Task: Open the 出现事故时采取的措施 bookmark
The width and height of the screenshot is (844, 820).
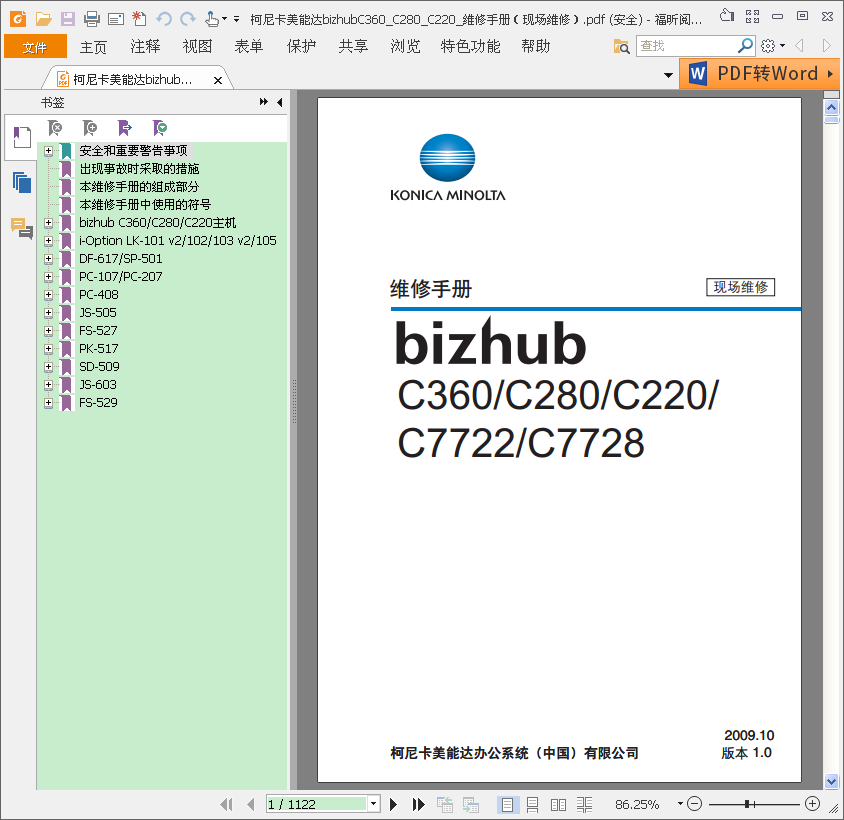Action: 139,169
